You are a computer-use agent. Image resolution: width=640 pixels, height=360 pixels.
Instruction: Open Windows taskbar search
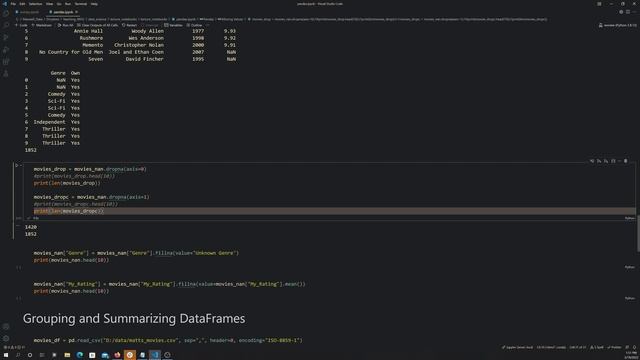(18, 355)
